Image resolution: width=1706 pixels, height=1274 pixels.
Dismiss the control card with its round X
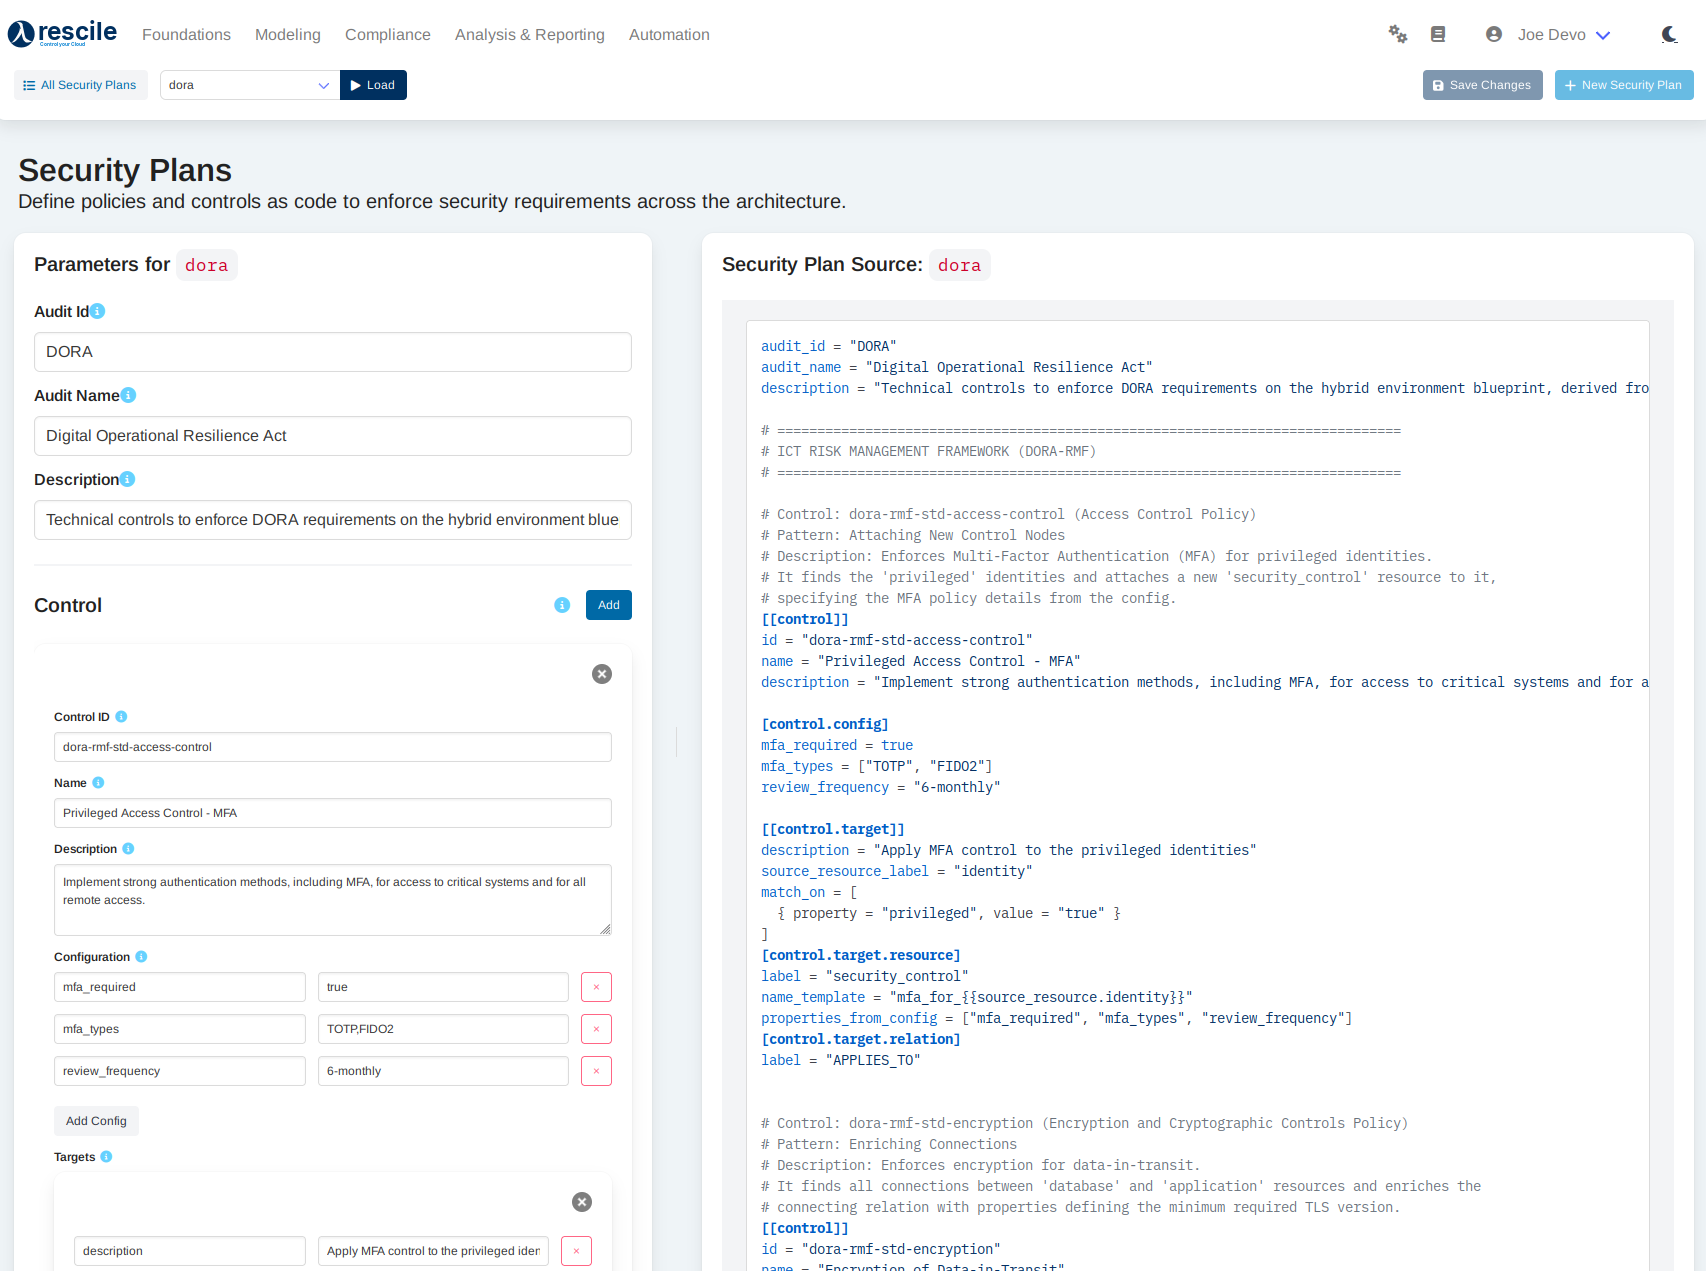pos(601,674)
